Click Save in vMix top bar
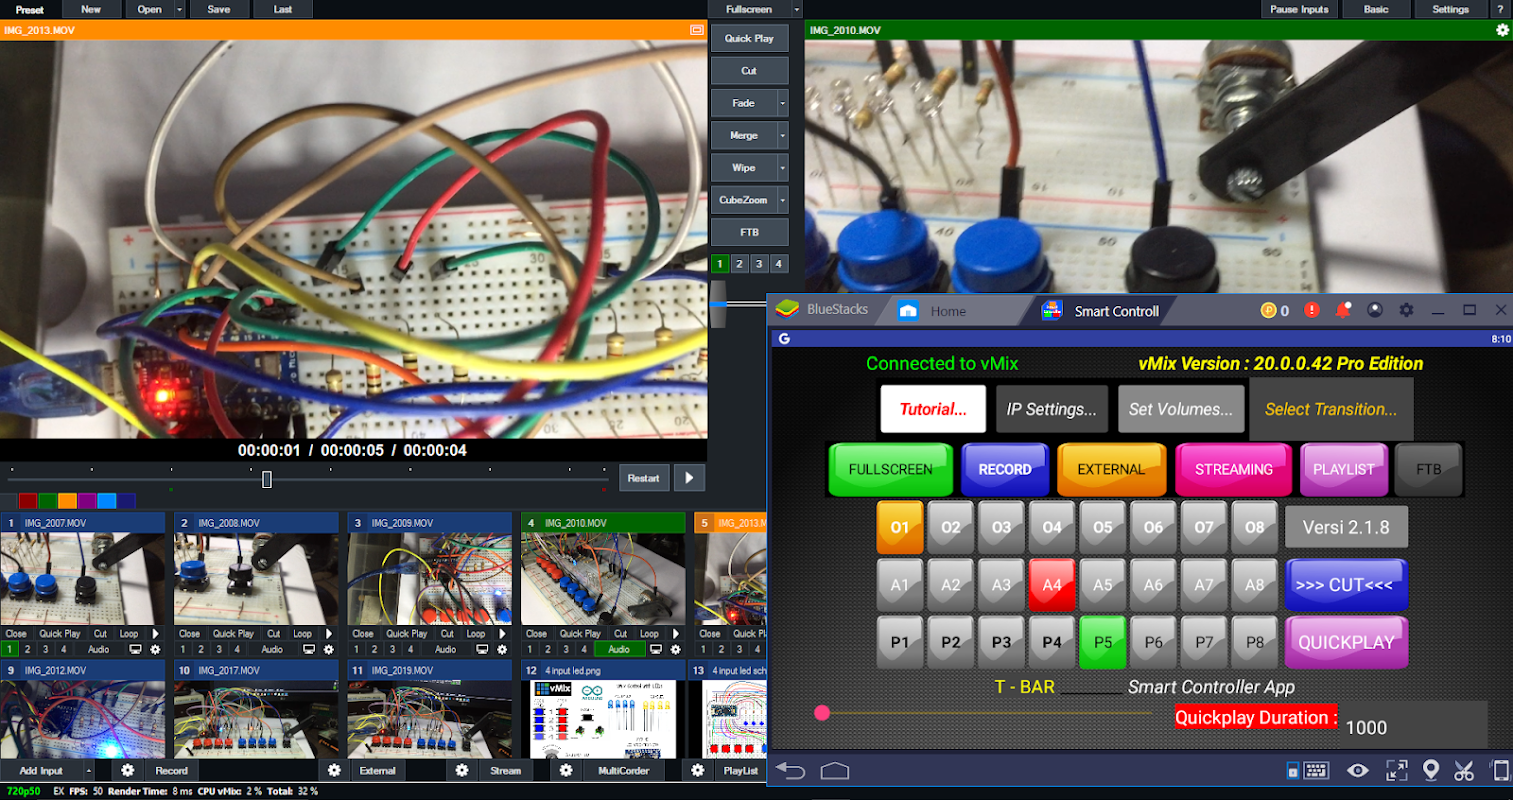This screenshot has height=800, width=1513. coord(219,9)
